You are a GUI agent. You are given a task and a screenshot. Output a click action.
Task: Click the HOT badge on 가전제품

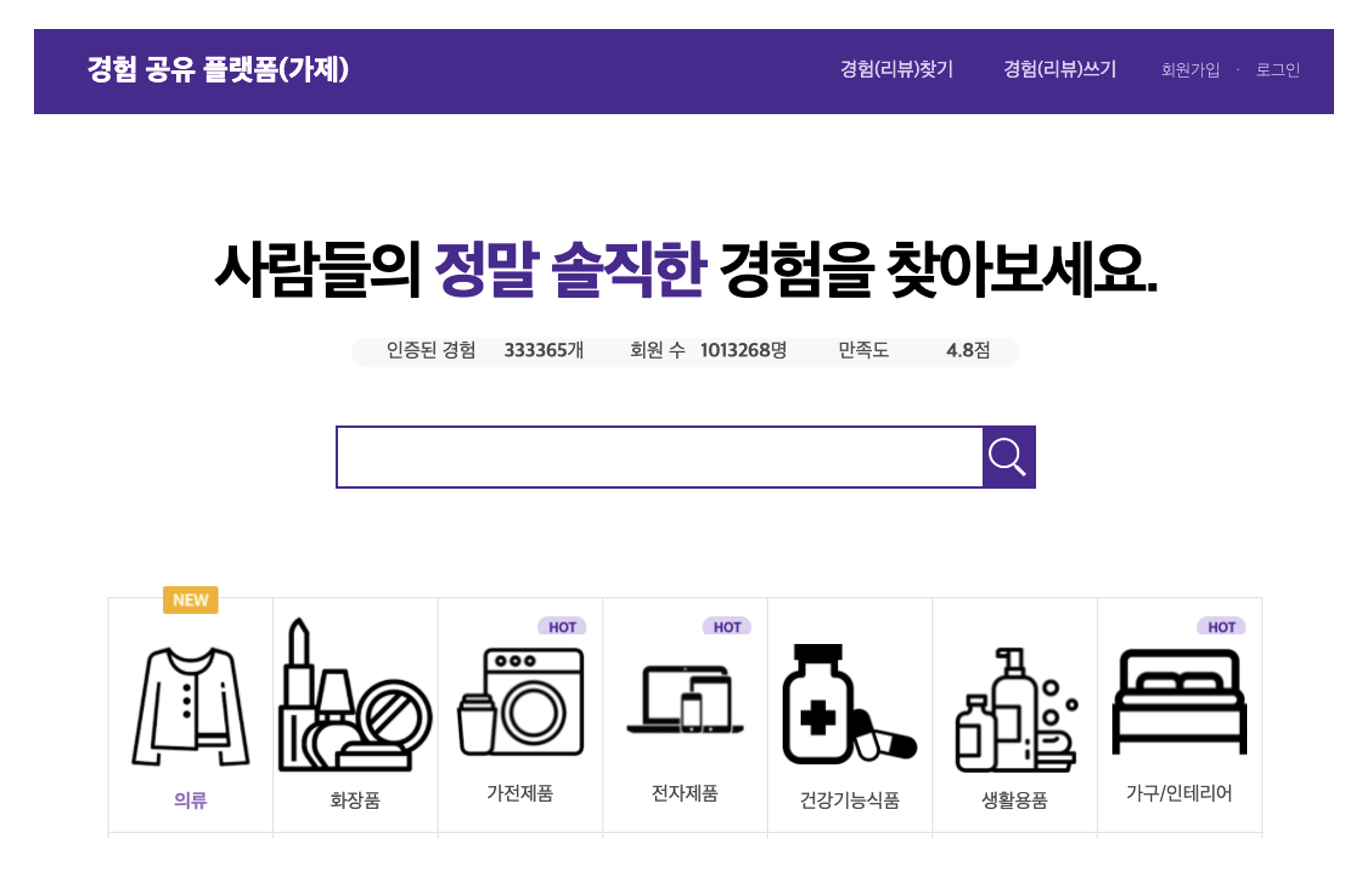562,627
